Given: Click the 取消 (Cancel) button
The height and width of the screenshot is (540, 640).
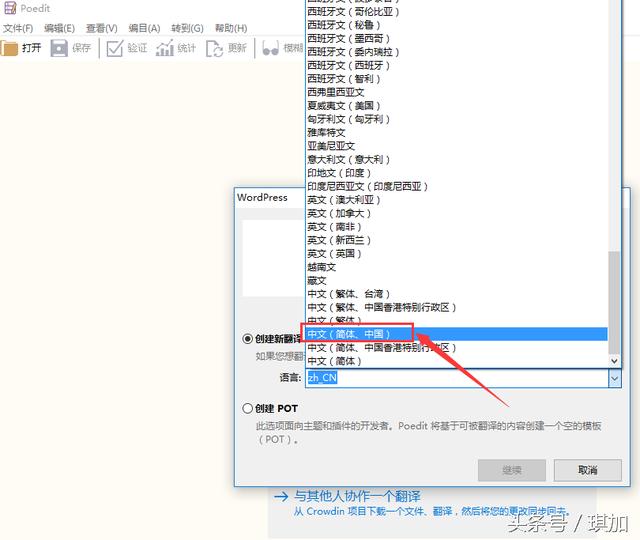Looking at the screenshot, I should point(588,470).
